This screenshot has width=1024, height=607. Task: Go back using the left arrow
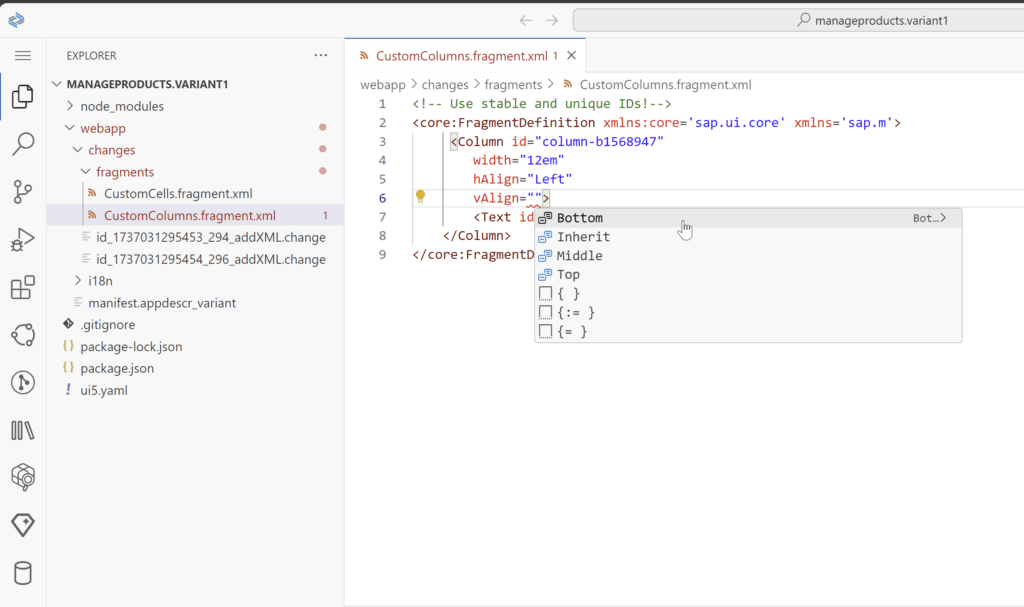click(x=526, y=20)
